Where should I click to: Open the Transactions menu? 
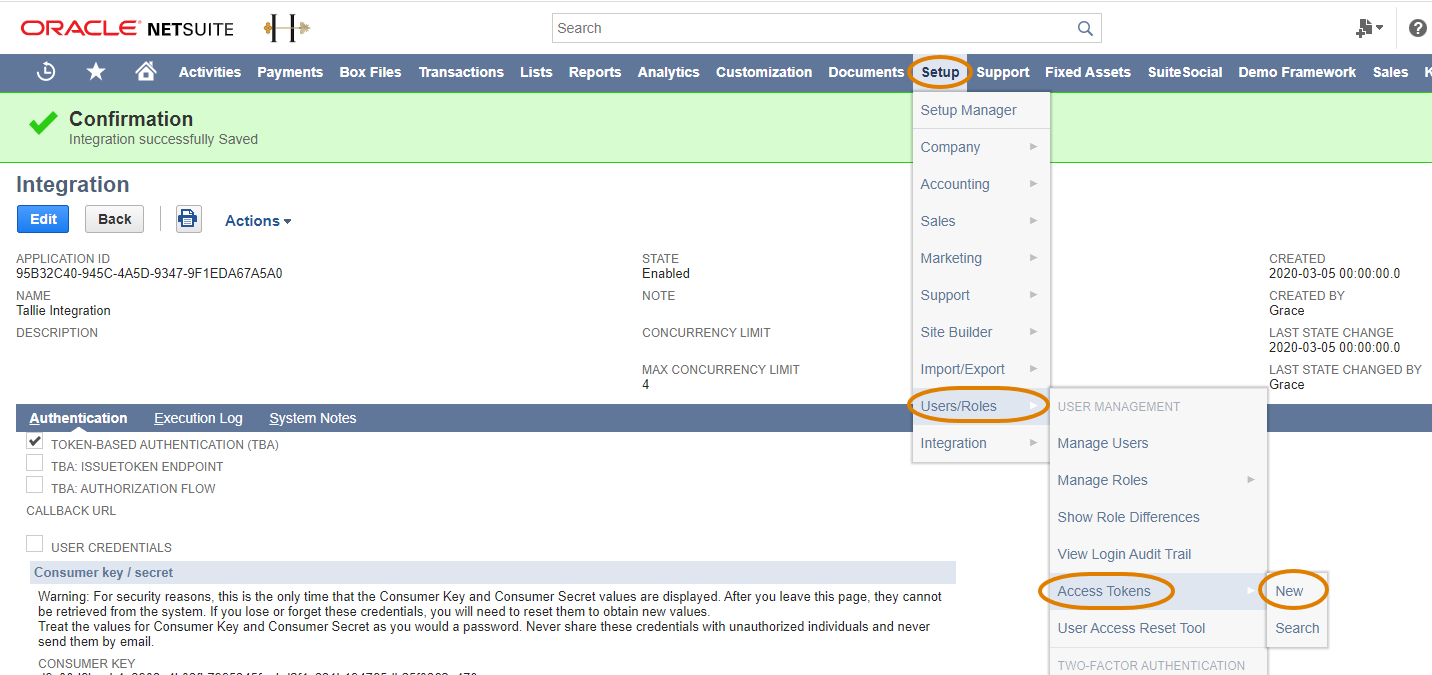[x=461, y=72]
